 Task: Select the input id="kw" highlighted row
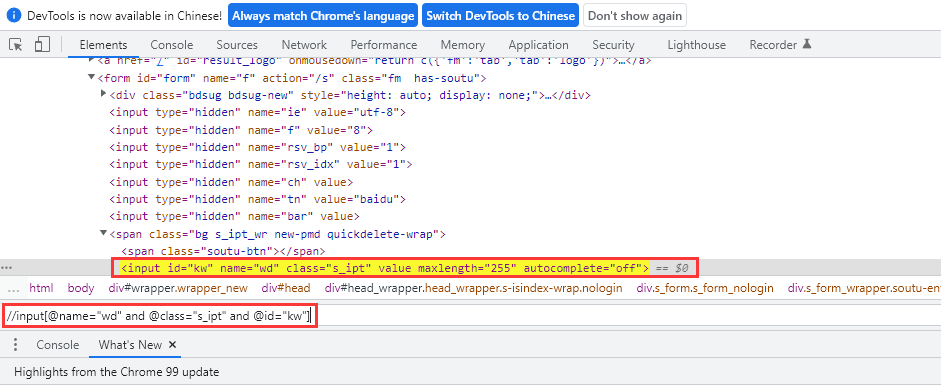point(385,268)
